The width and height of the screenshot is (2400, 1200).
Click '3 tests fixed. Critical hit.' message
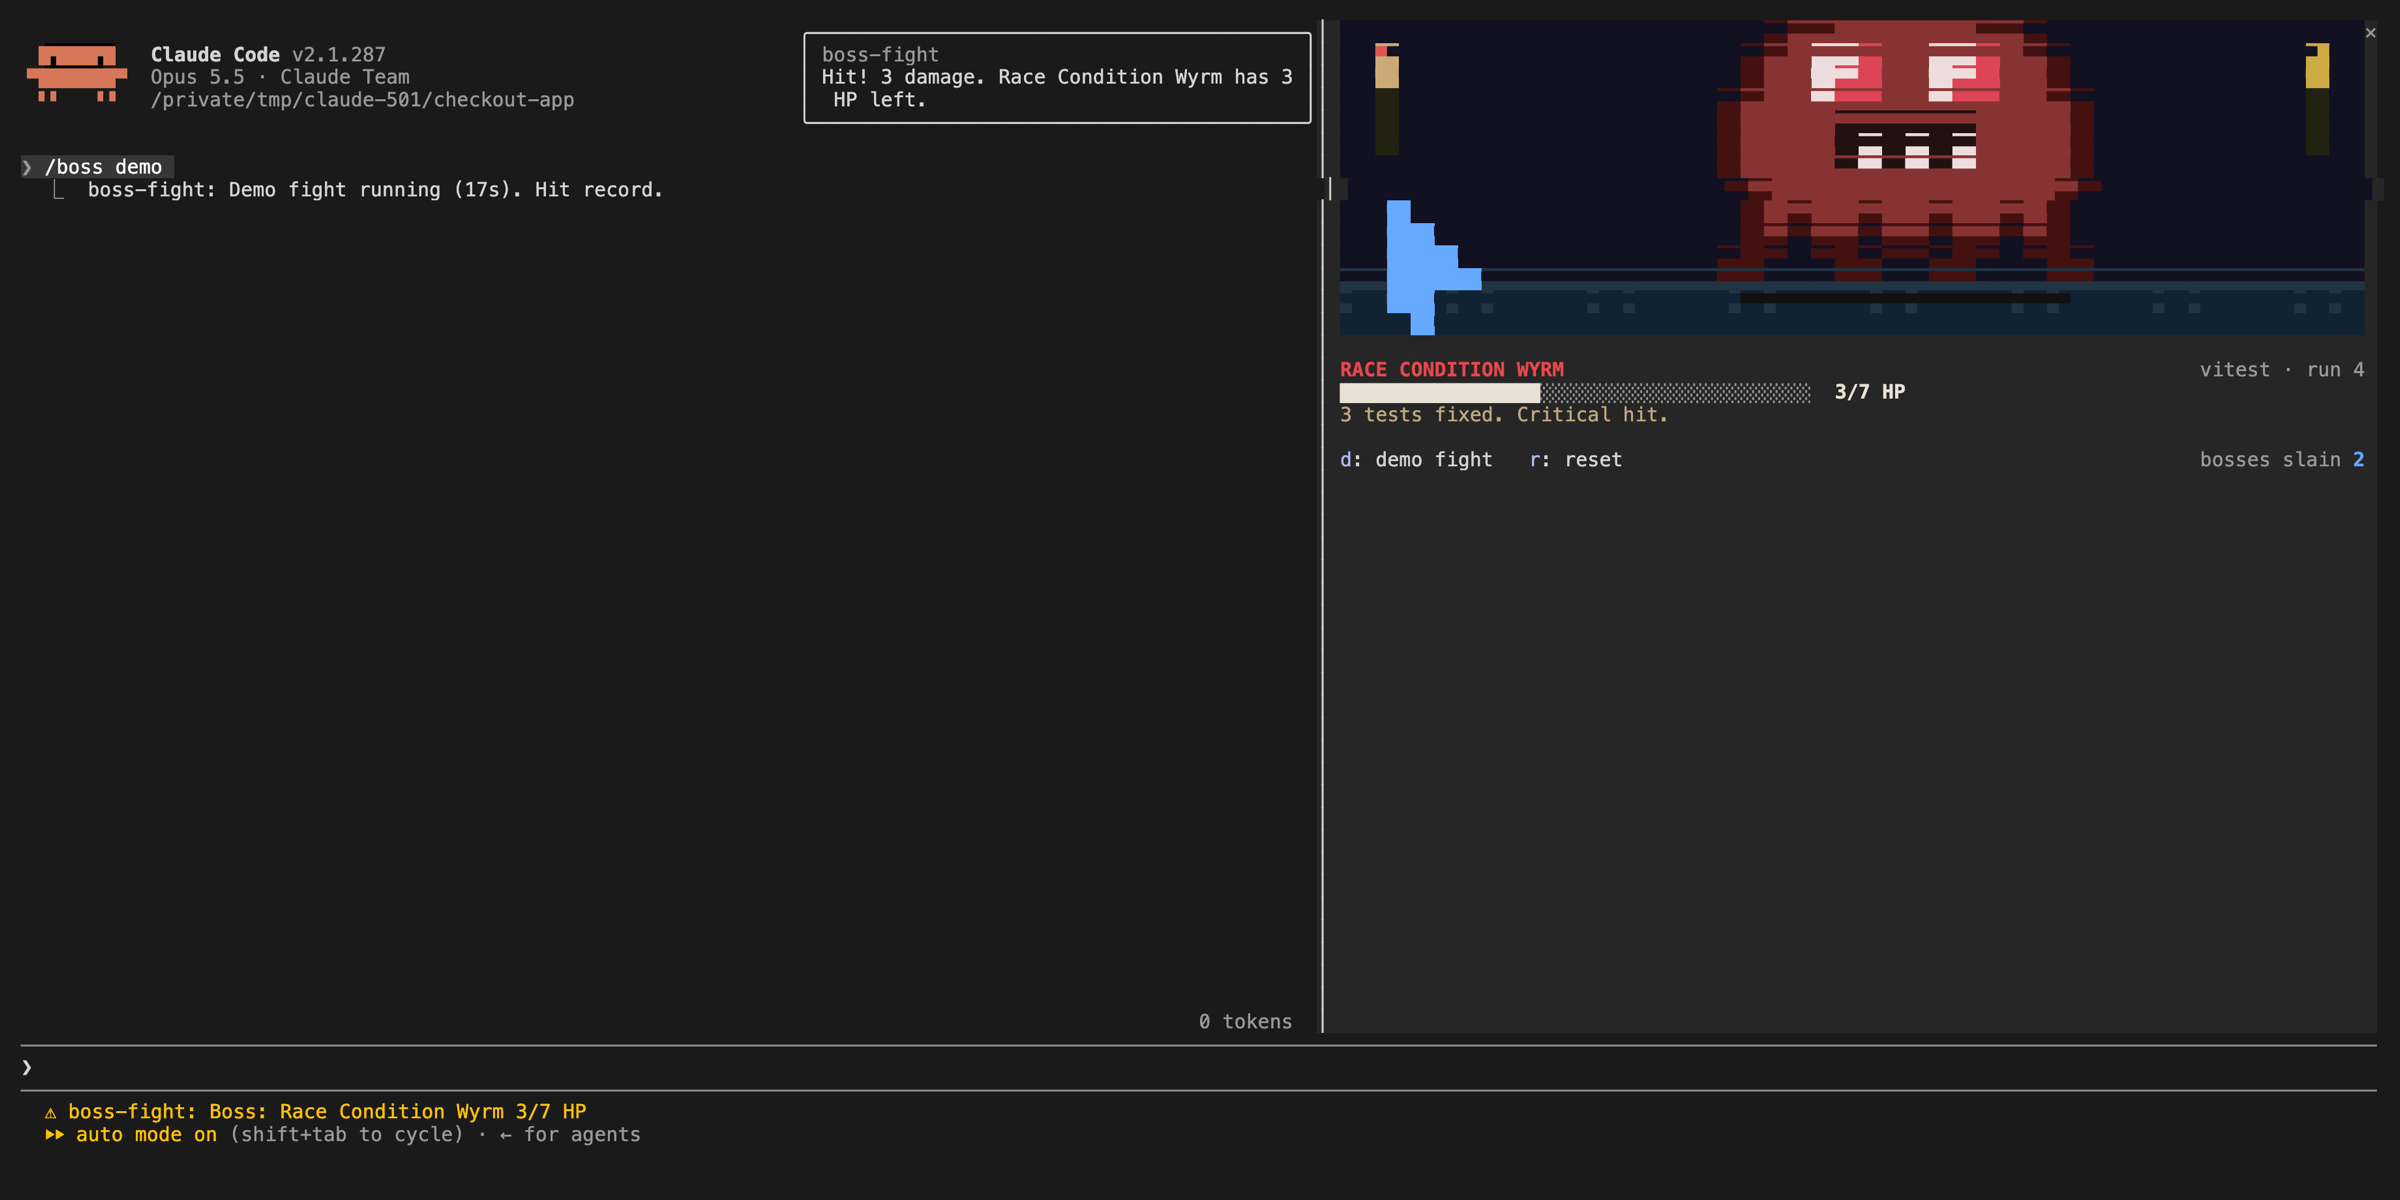[x=1504, y=415]
